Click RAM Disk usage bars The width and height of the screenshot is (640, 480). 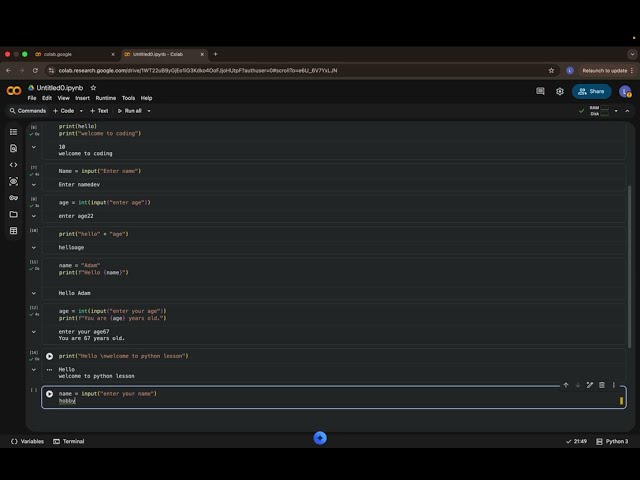(x=599, y=111)
